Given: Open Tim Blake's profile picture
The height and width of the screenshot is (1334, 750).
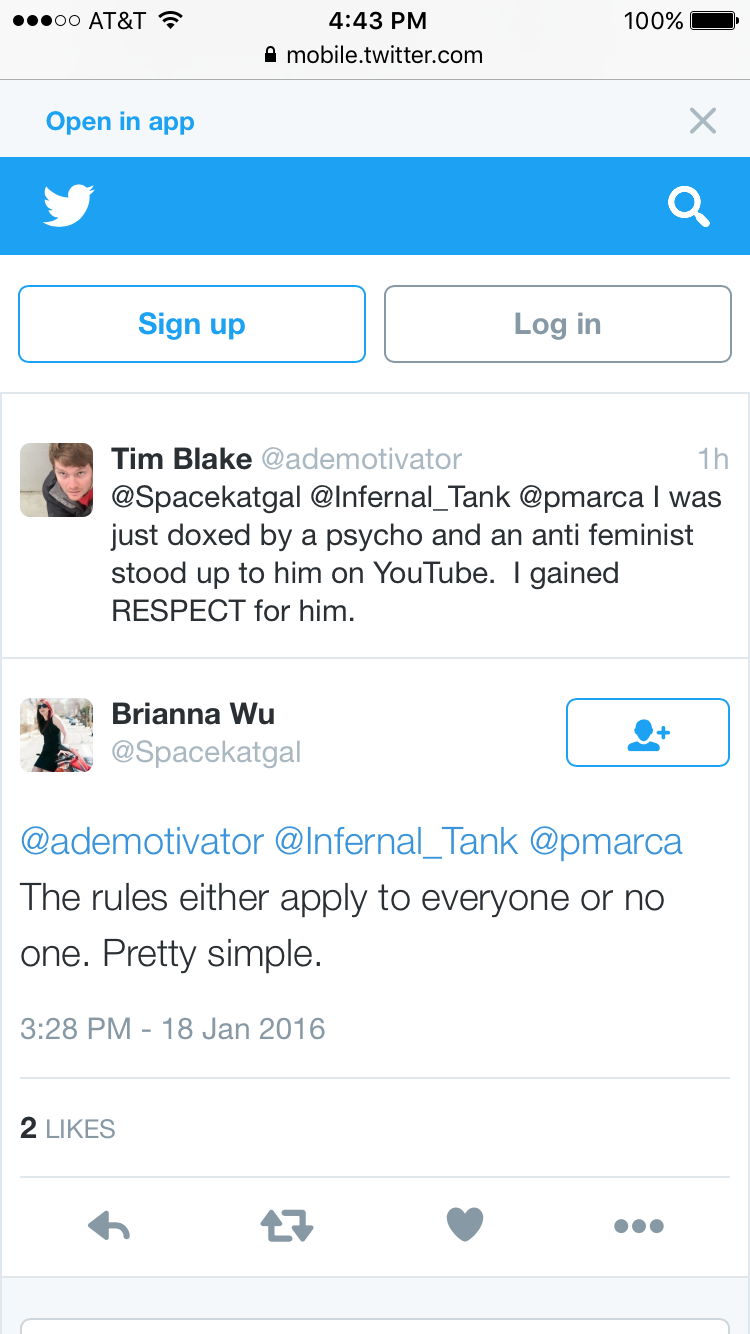Looking at the screenshot, I should pos(56,480).
